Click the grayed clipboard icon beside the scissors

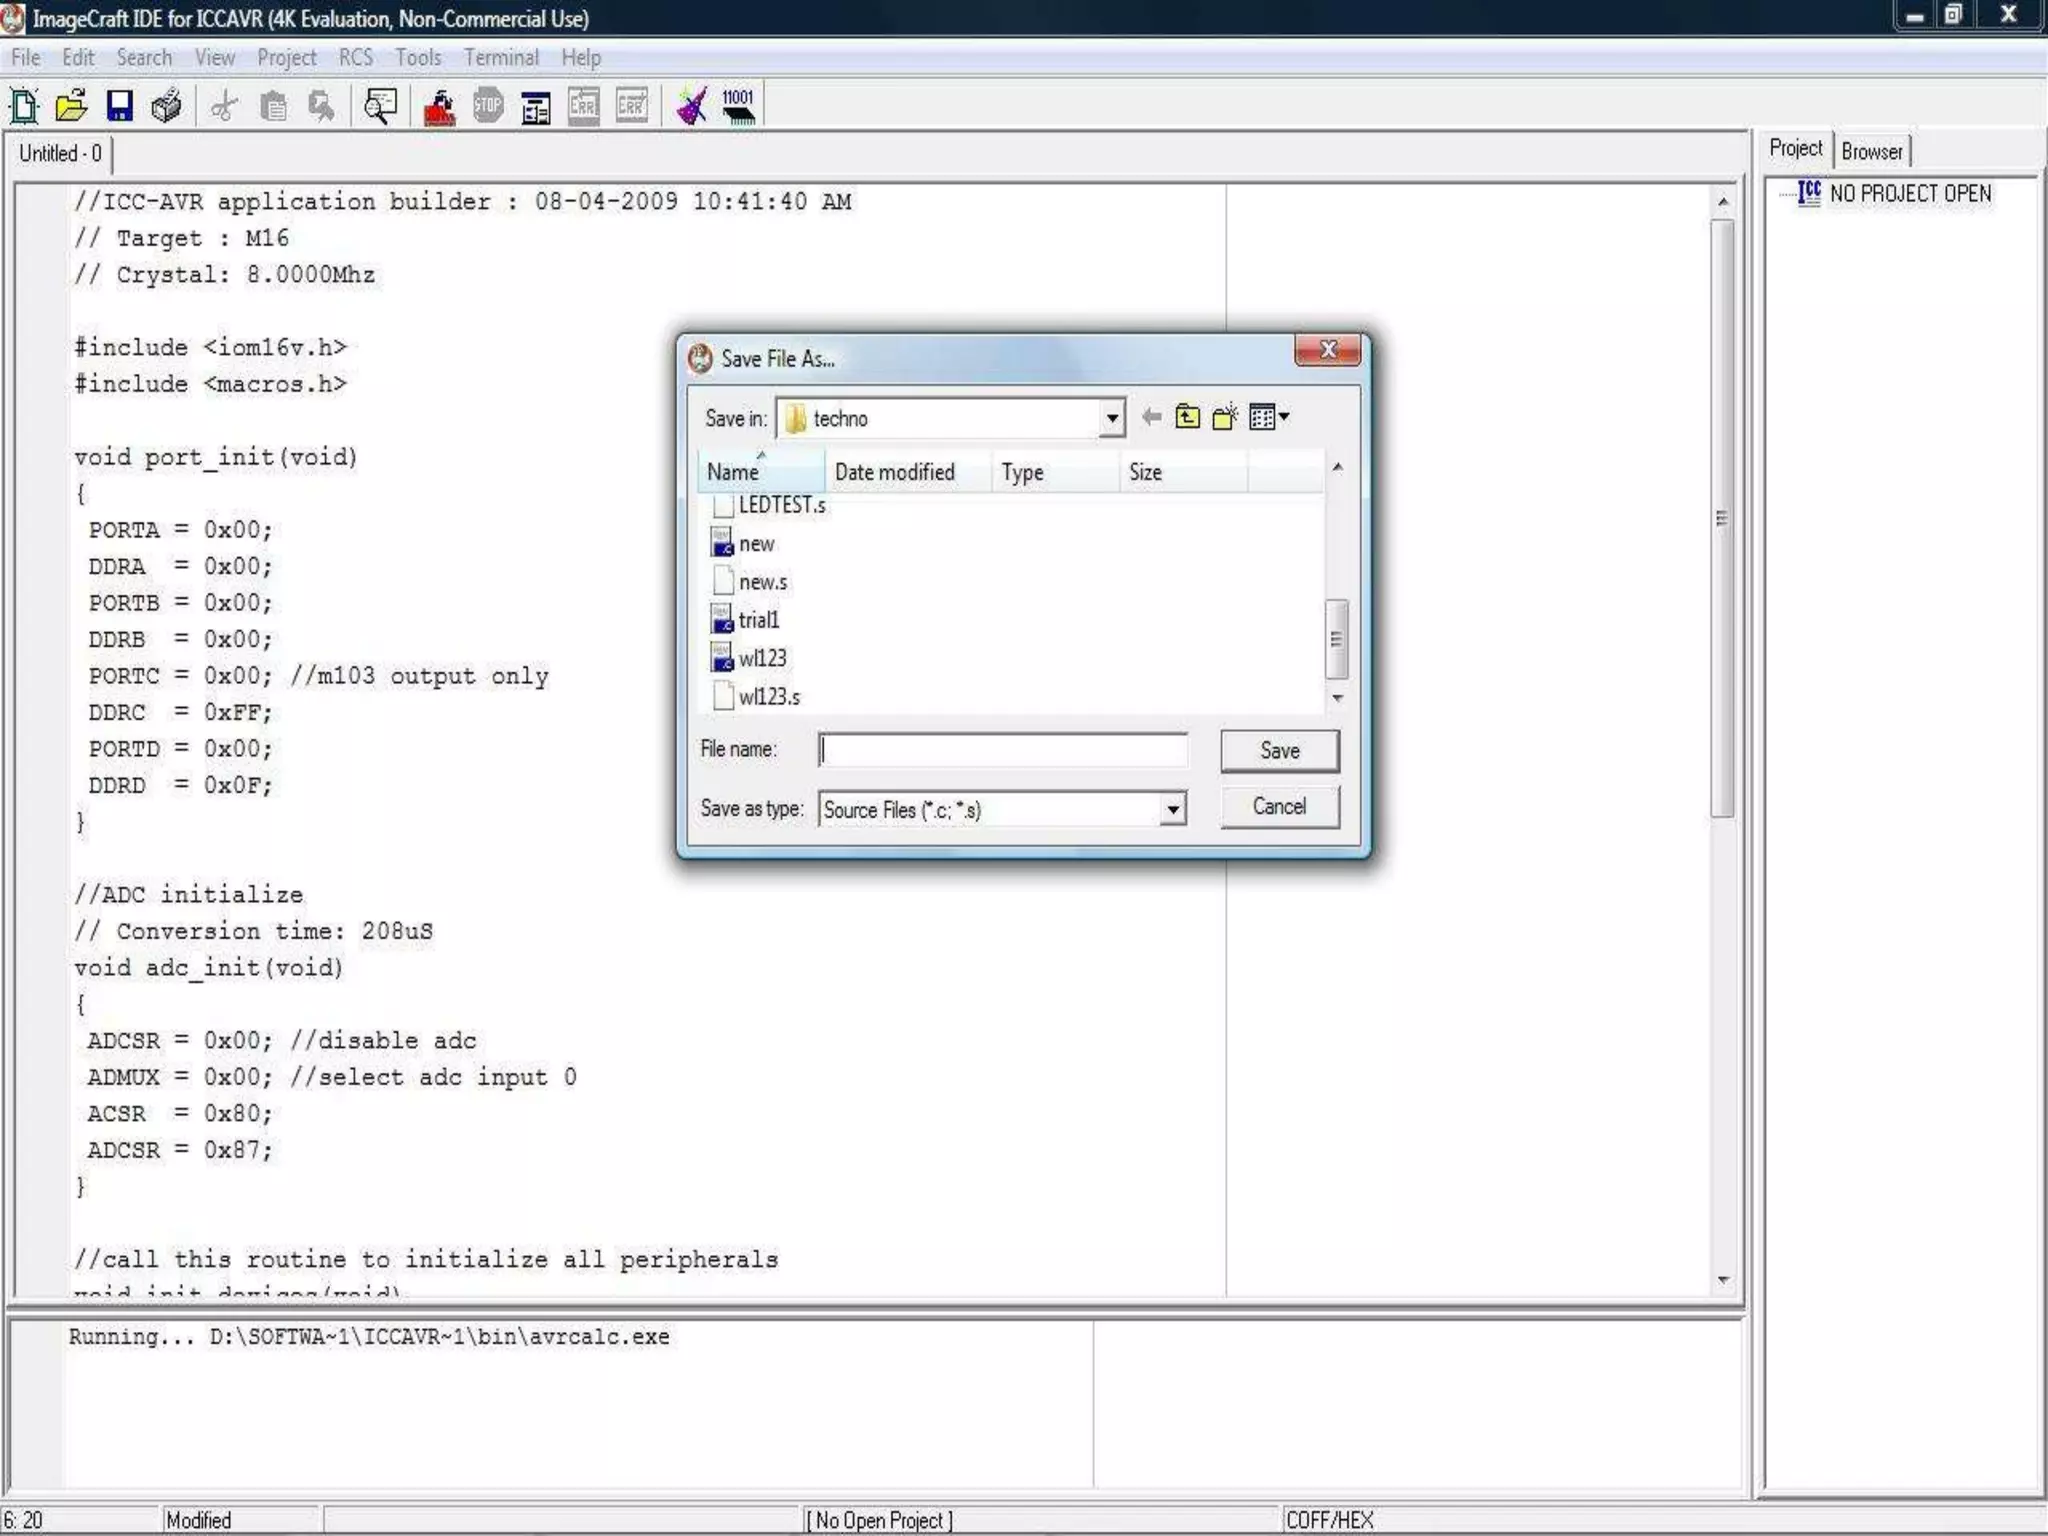[x=273, y=106]
